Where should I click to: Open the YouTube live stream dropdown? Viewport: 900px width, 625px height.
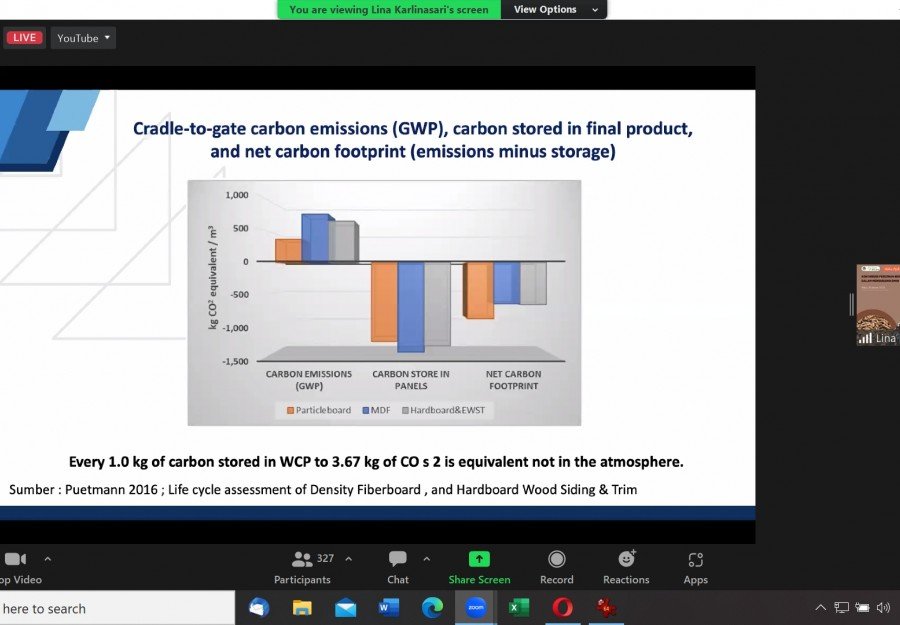click(x=83, y=38)
